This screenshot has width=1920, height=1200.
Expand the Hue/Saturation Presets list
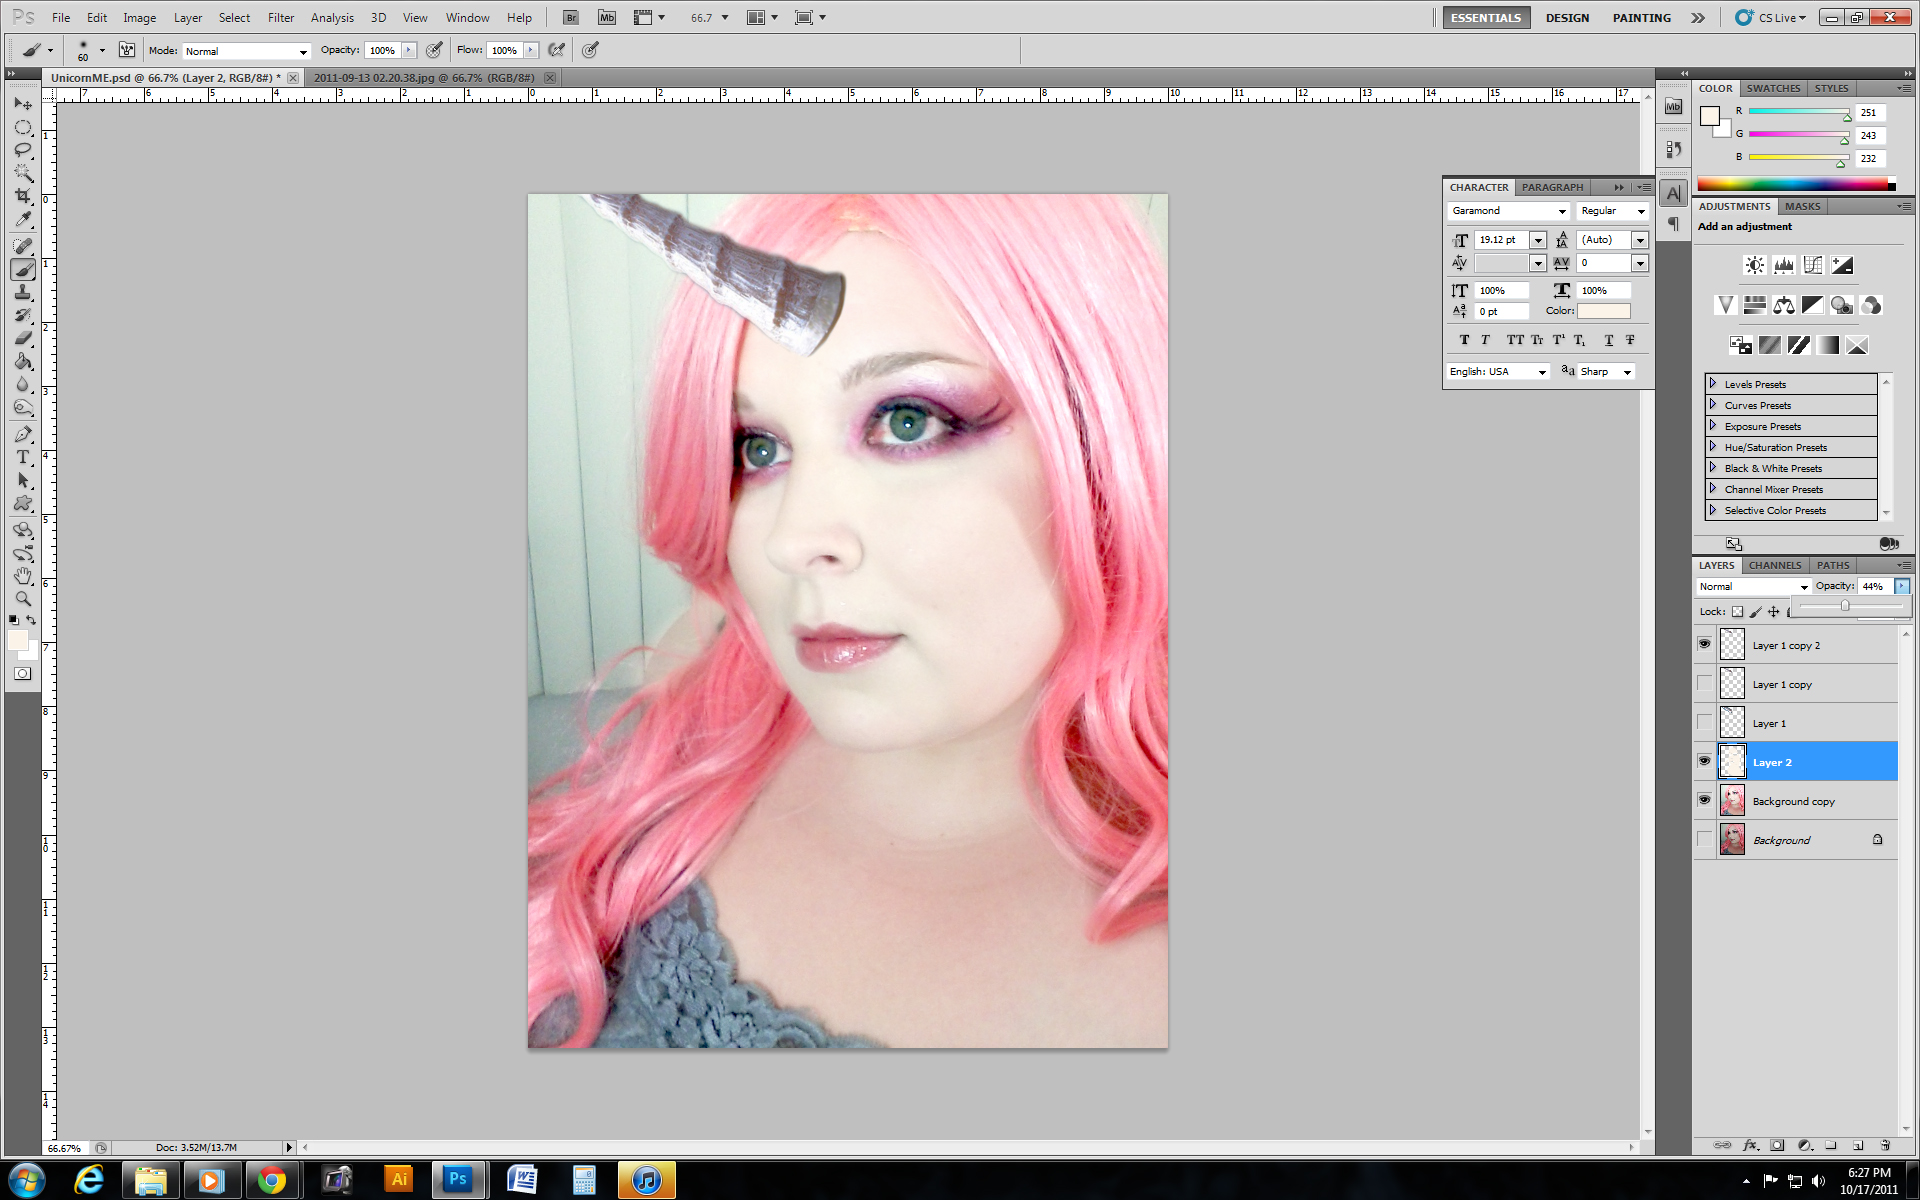tap(1712, 447)
